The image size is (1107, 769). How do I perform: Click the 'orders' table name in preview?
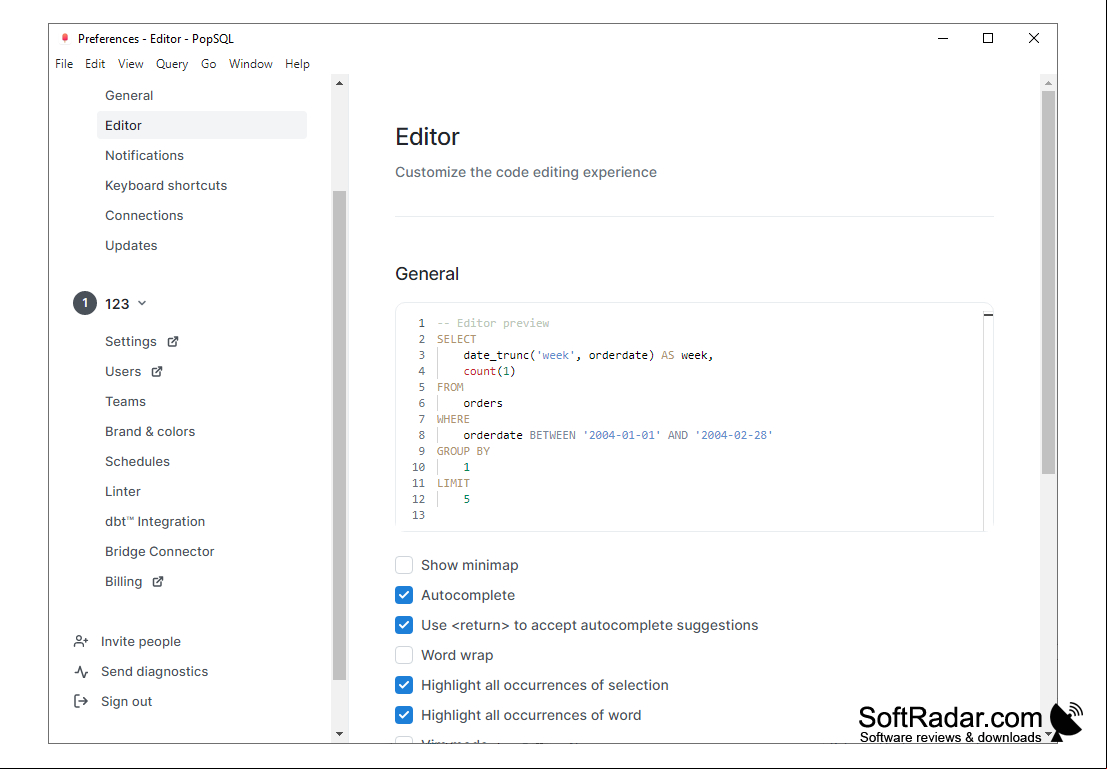pyautogui.click(x=483, y=403)
